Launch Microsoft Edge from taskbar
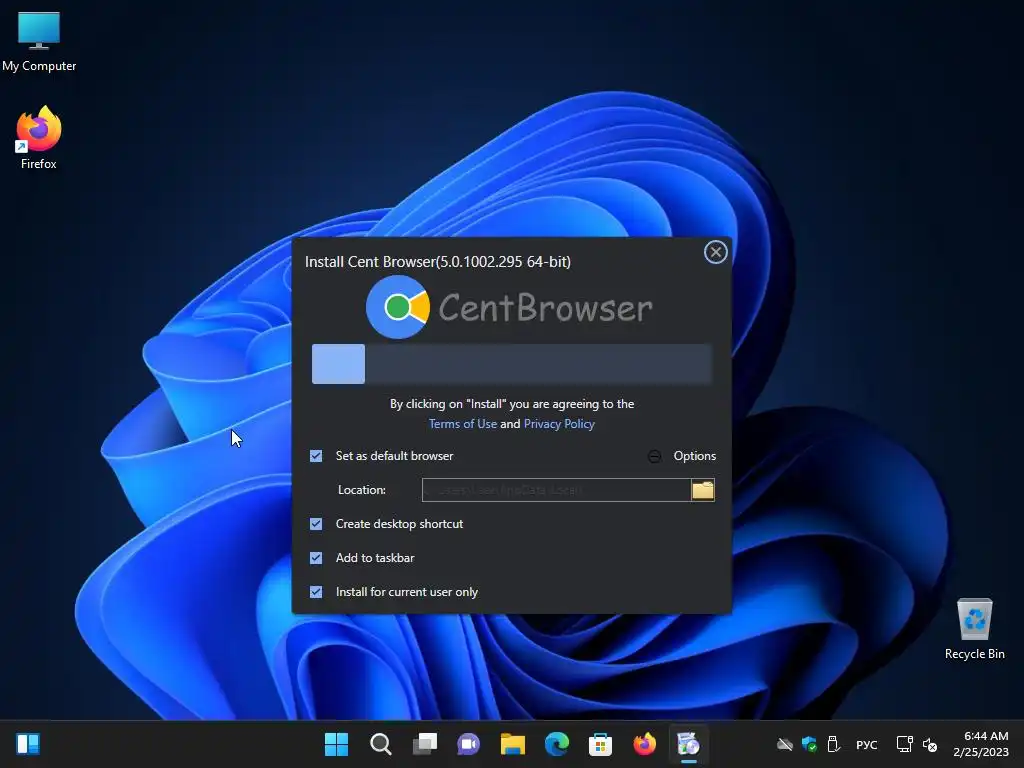The height and width of the screenshot is (768, 1024). pos(556,744)
